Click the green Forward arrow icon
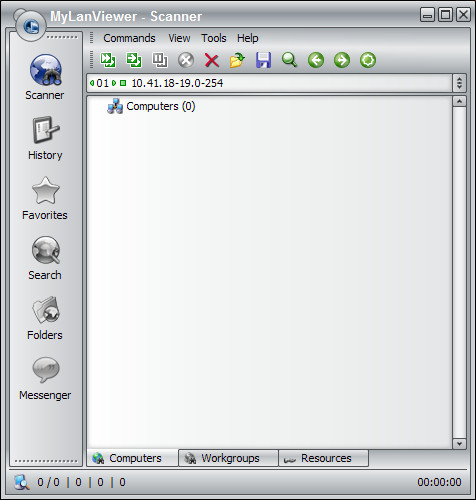This screenshot has width=476, height=500. coord(342,60)
